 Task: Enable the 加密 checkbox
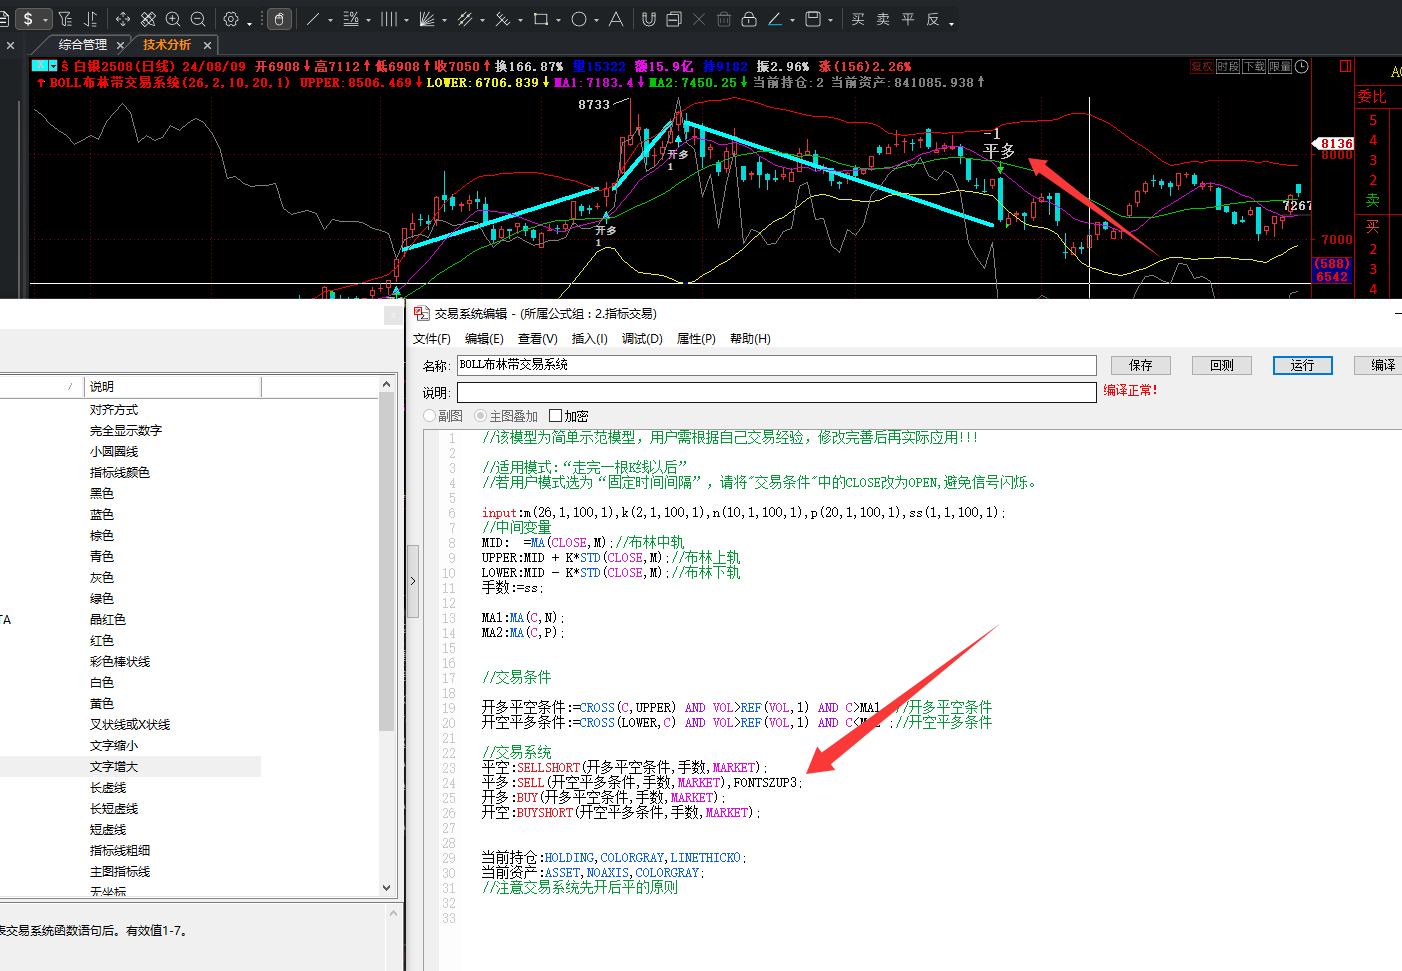(x=555, y=416)
